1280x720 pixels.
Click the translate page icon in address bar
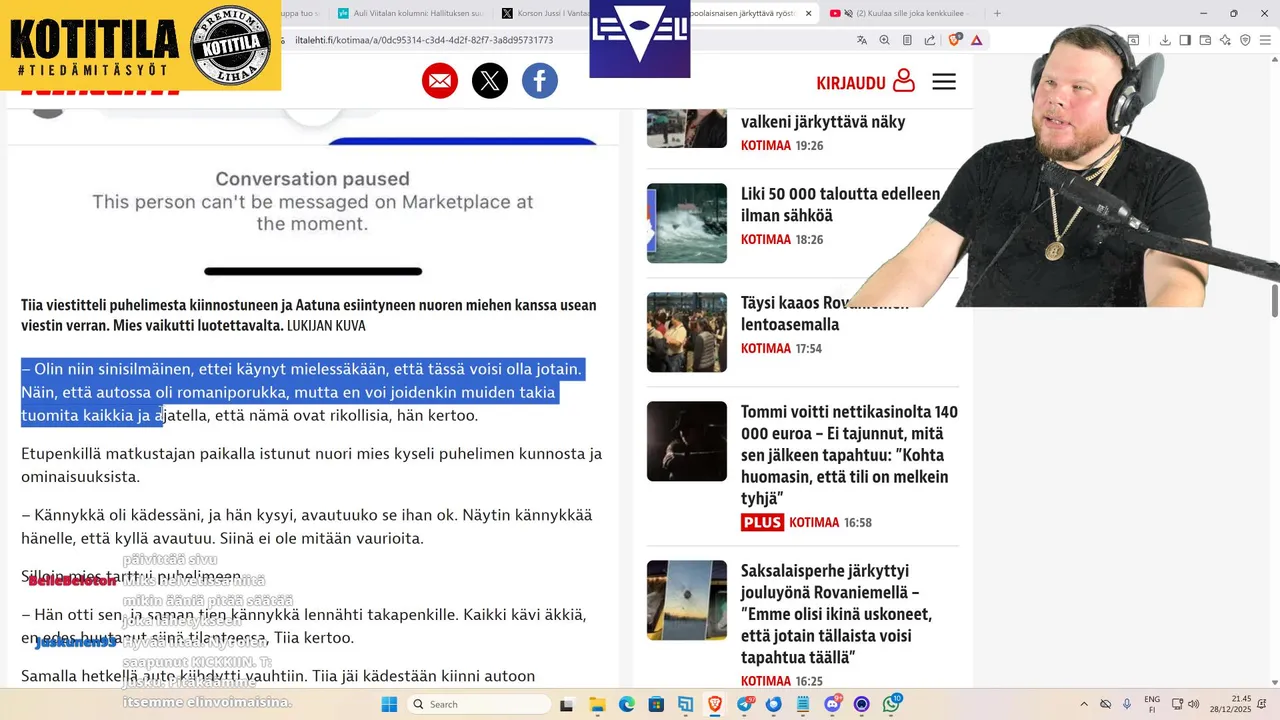tap(862, 40)
